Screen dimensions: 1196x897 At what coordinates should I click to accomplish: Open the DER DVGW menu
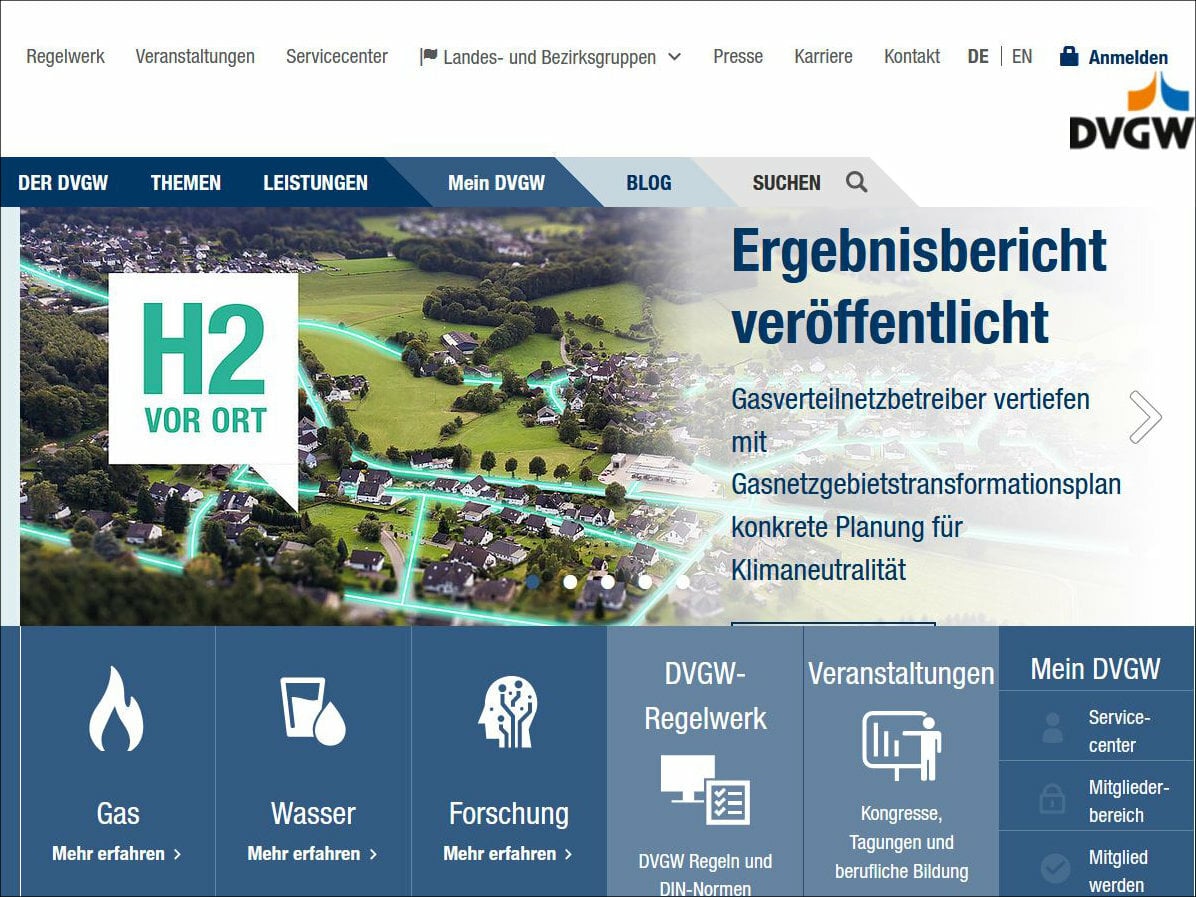[x=63, y=183]
